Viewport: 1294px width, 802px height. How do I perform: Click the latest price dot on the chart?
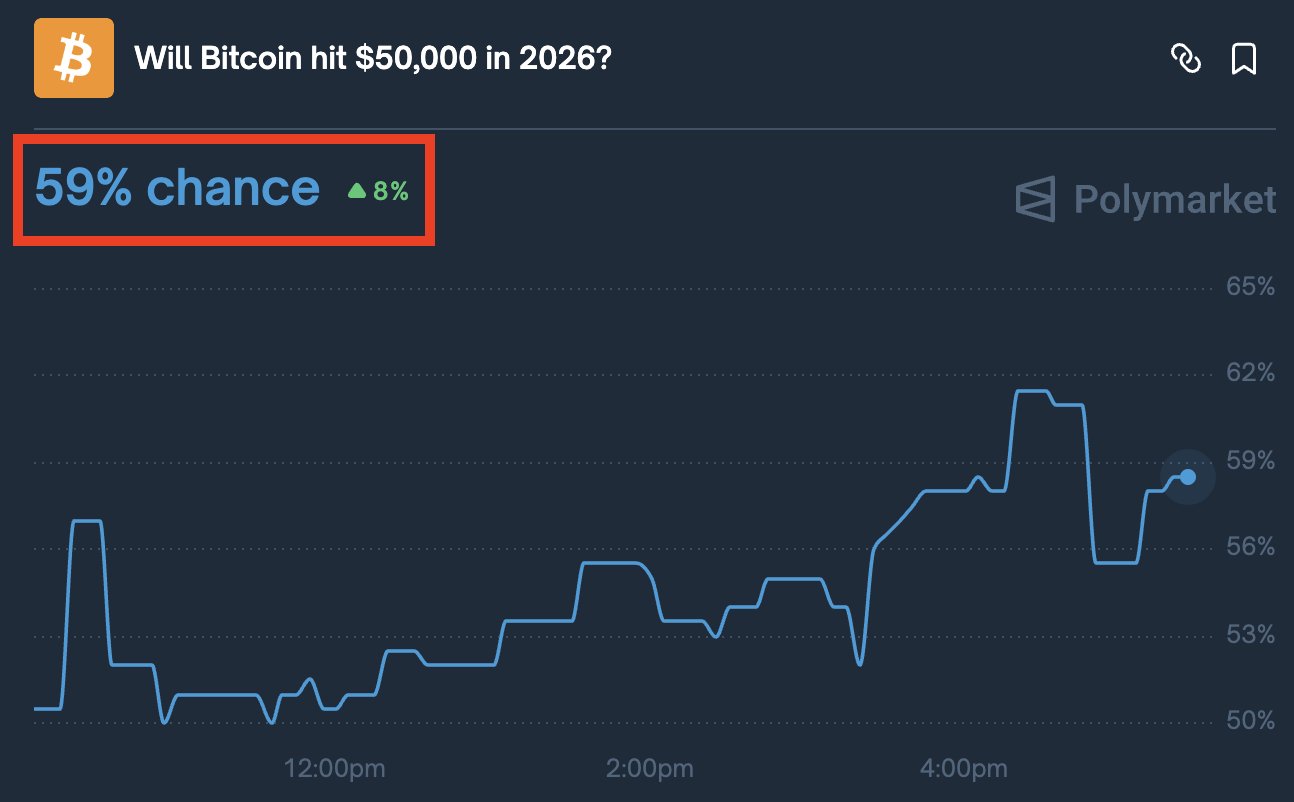[1186, 477]
